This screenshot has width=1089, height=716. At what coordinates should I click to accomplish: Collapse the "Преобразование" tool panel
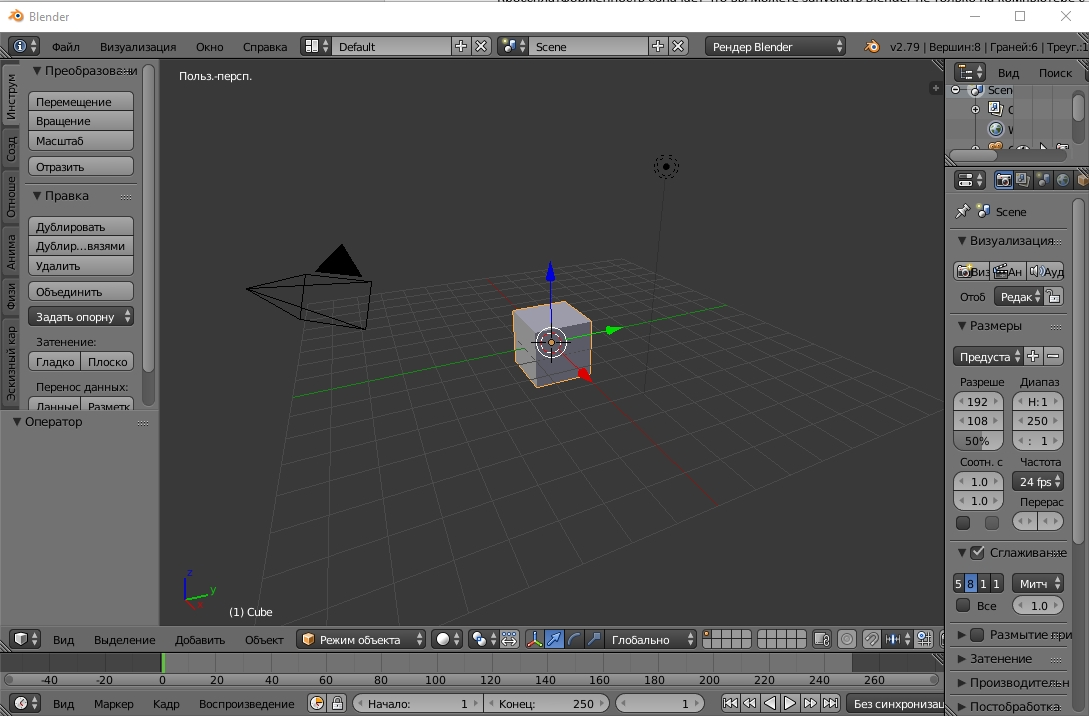[x=84, y=71]
